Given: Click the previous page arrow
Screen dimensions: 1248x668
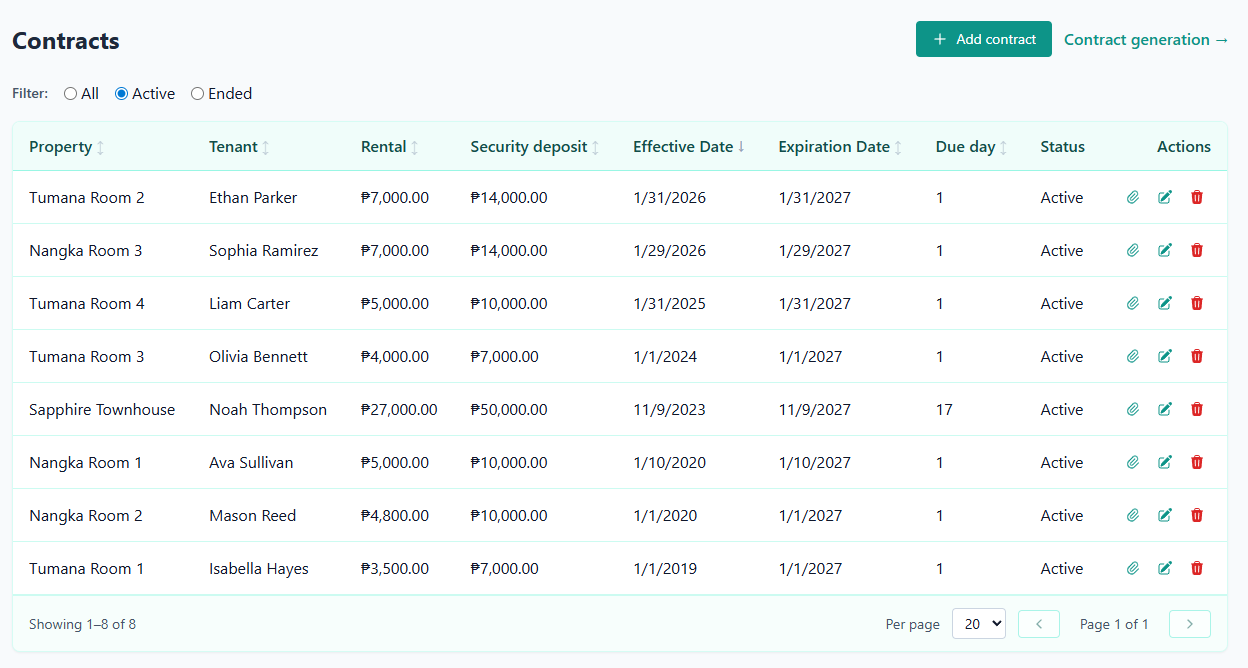Looking at the screenshot, I should point(1039,624).
